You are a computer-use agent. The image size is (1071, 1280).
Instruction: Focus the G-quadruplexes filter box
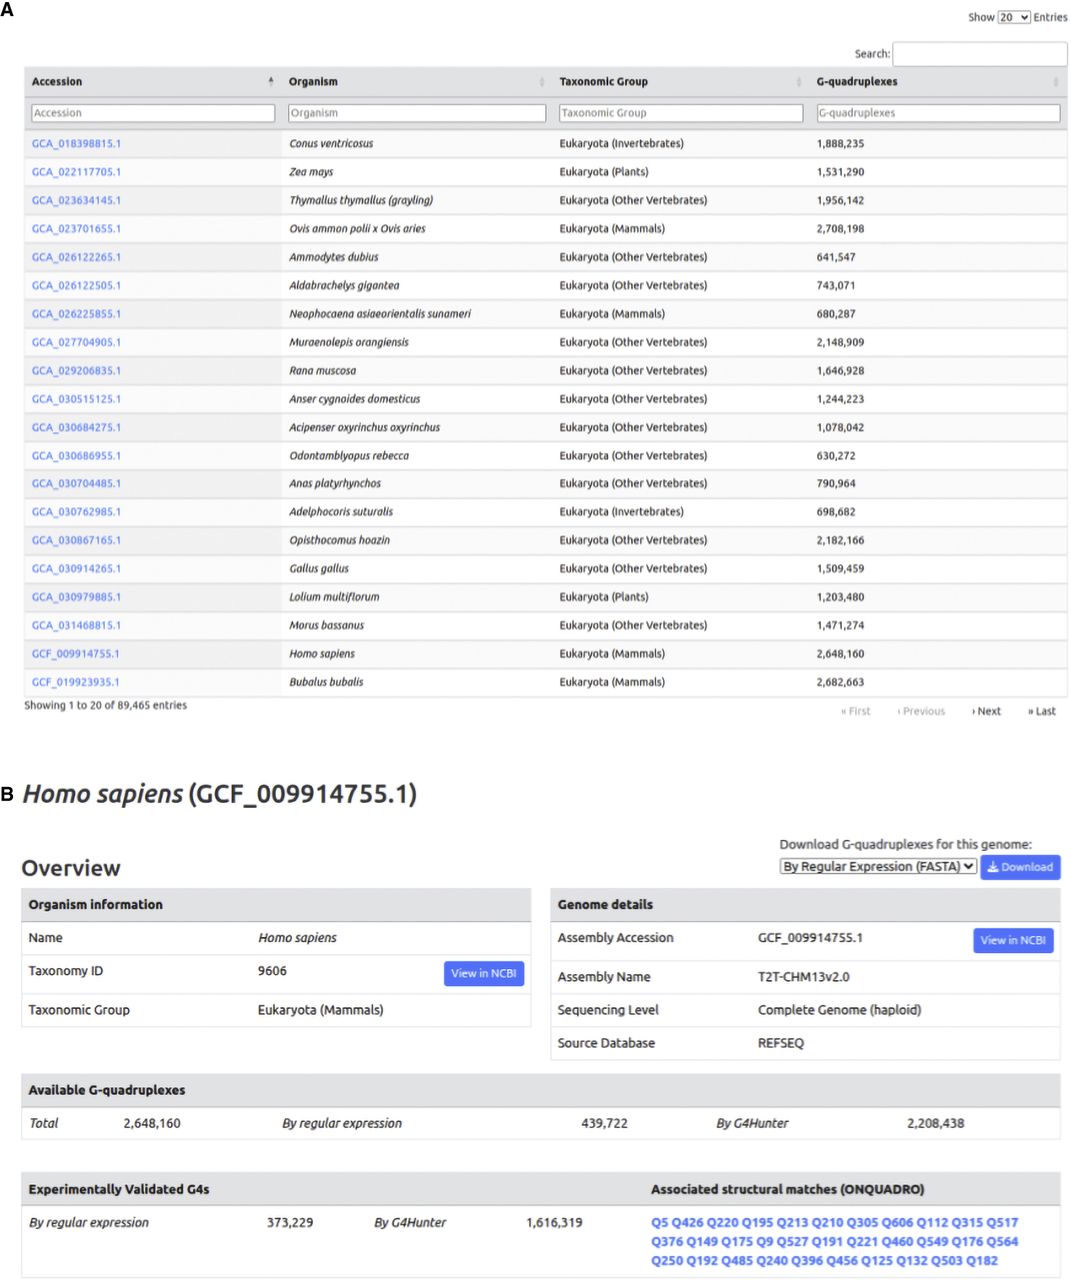pos(938,114)
